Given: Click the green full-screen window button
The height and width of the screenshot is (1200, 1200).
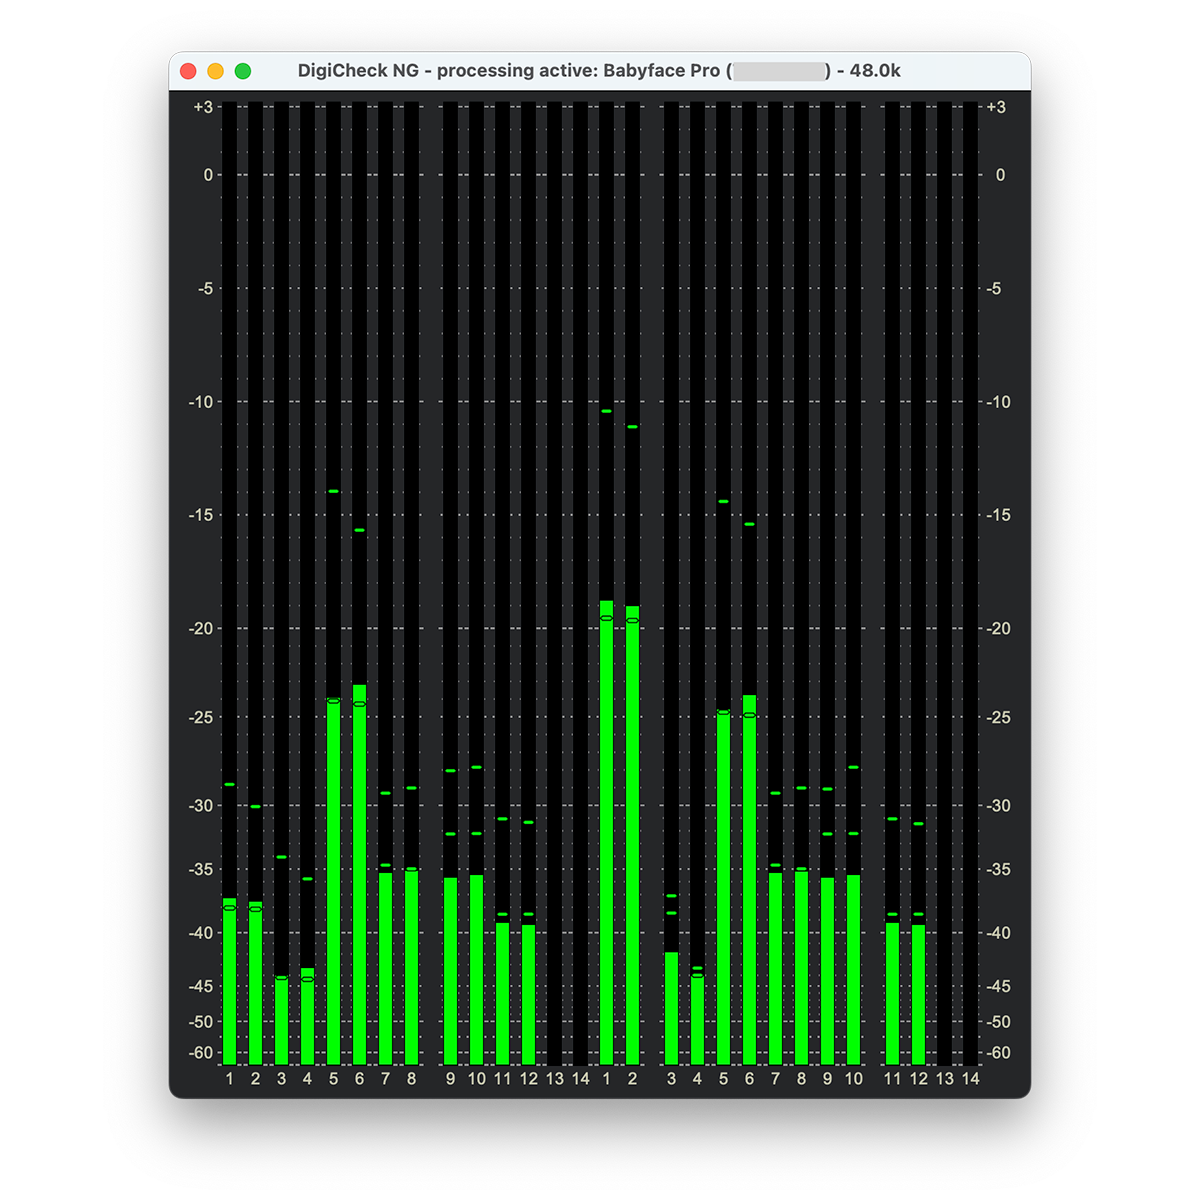Looking at the screenshot, I should [243, 71].
